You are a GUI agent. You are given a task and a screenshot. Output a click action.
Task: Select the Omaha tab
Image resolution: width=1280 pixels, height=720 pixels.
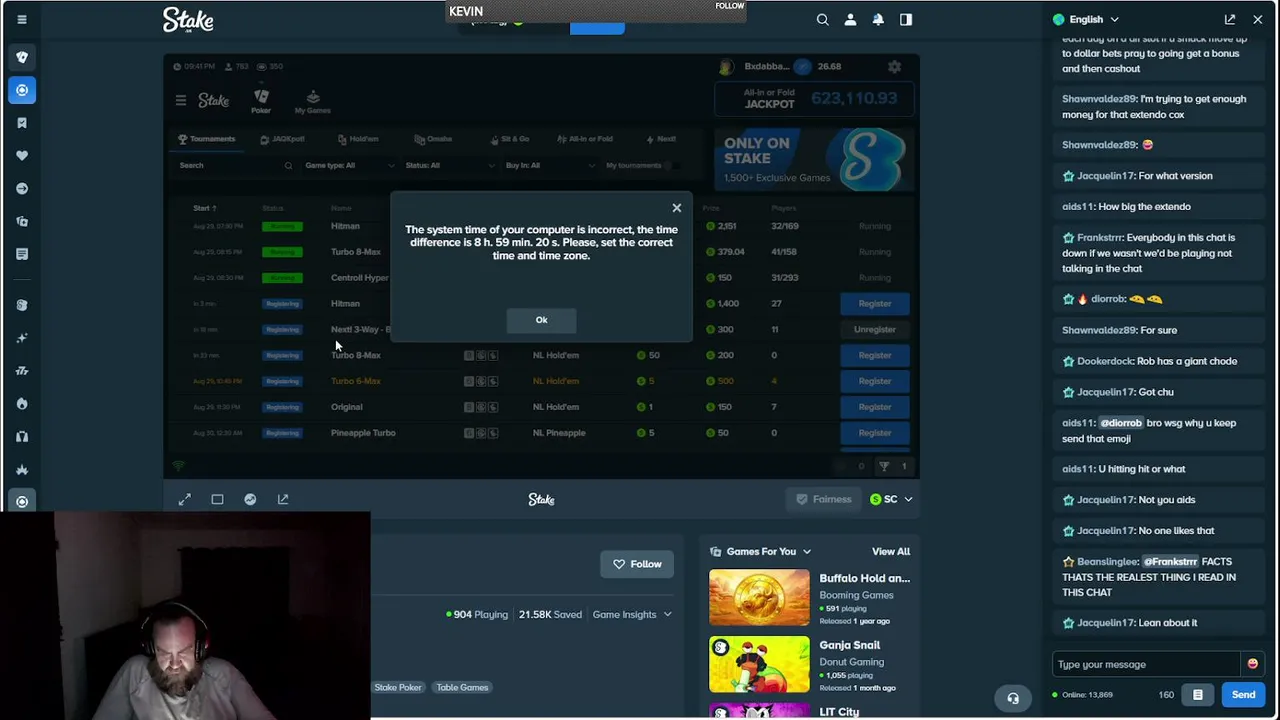(433, 139)
